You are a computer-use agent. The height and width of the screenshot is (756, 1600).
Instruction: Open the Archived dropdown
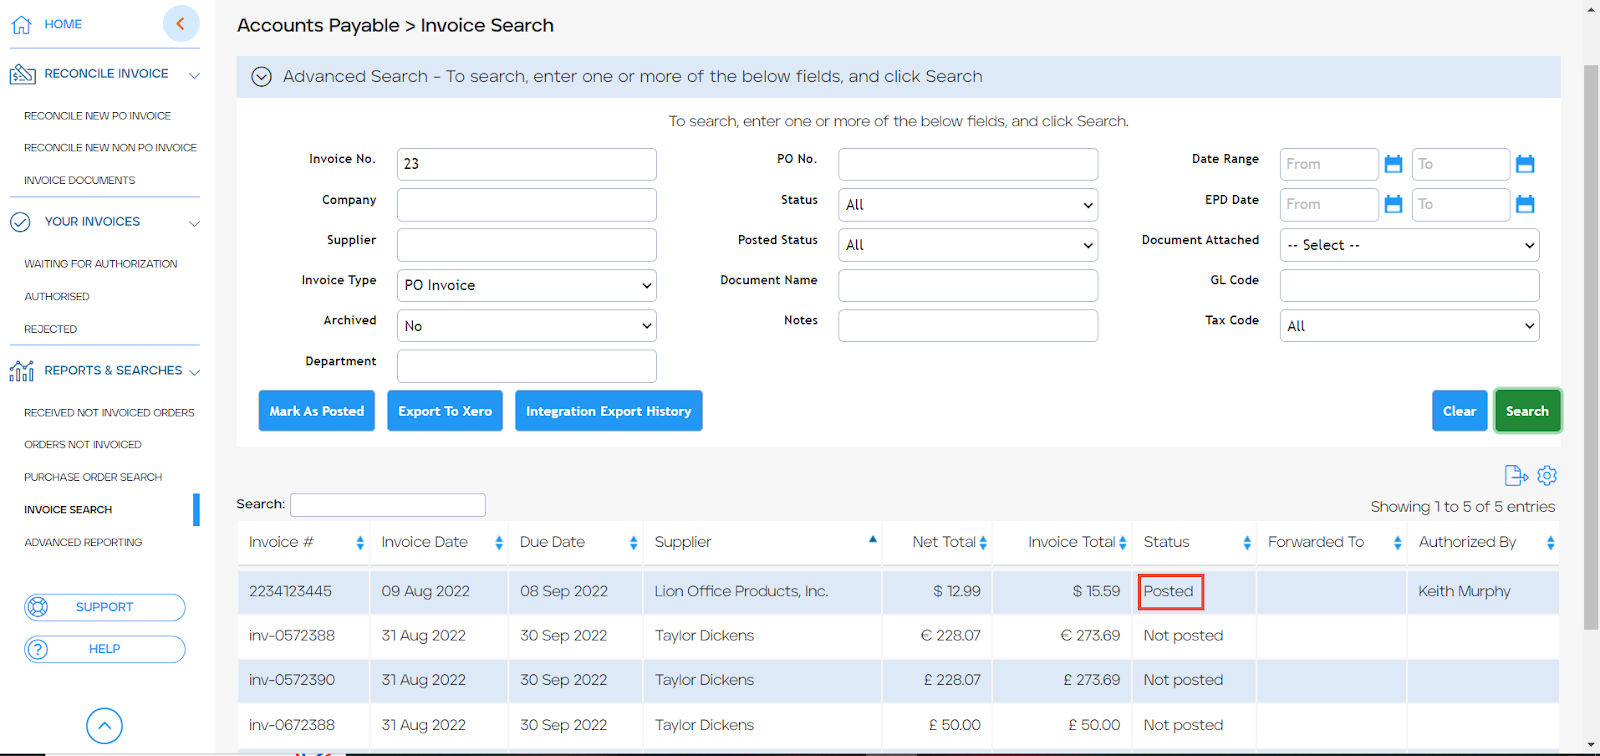pos(527,326)
